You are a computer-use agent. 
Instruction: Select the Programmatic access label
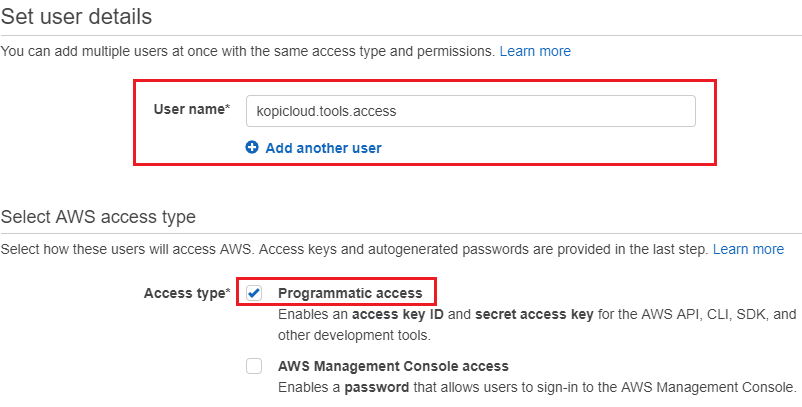click(x=350, y=293)
